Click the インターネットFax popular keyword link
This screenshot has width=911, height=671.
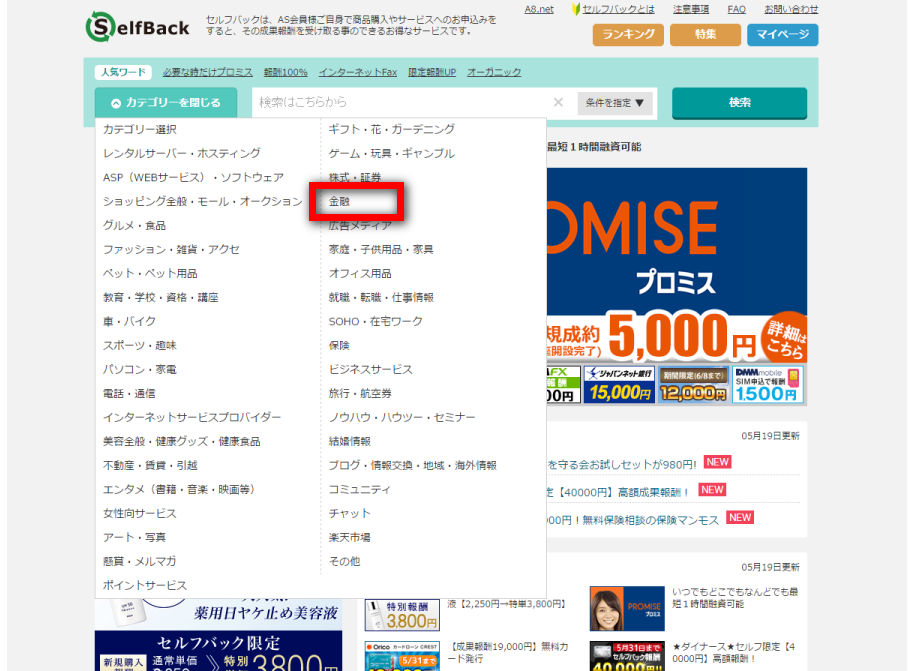coord(358,72)
